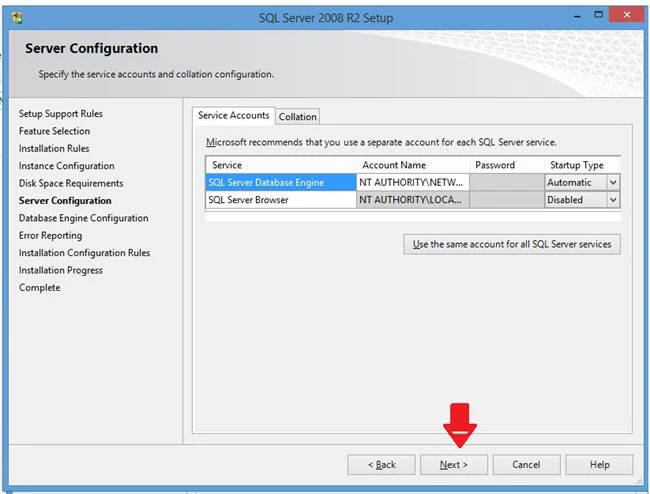
Task: Click the Service column header
Action: (281, 165)
